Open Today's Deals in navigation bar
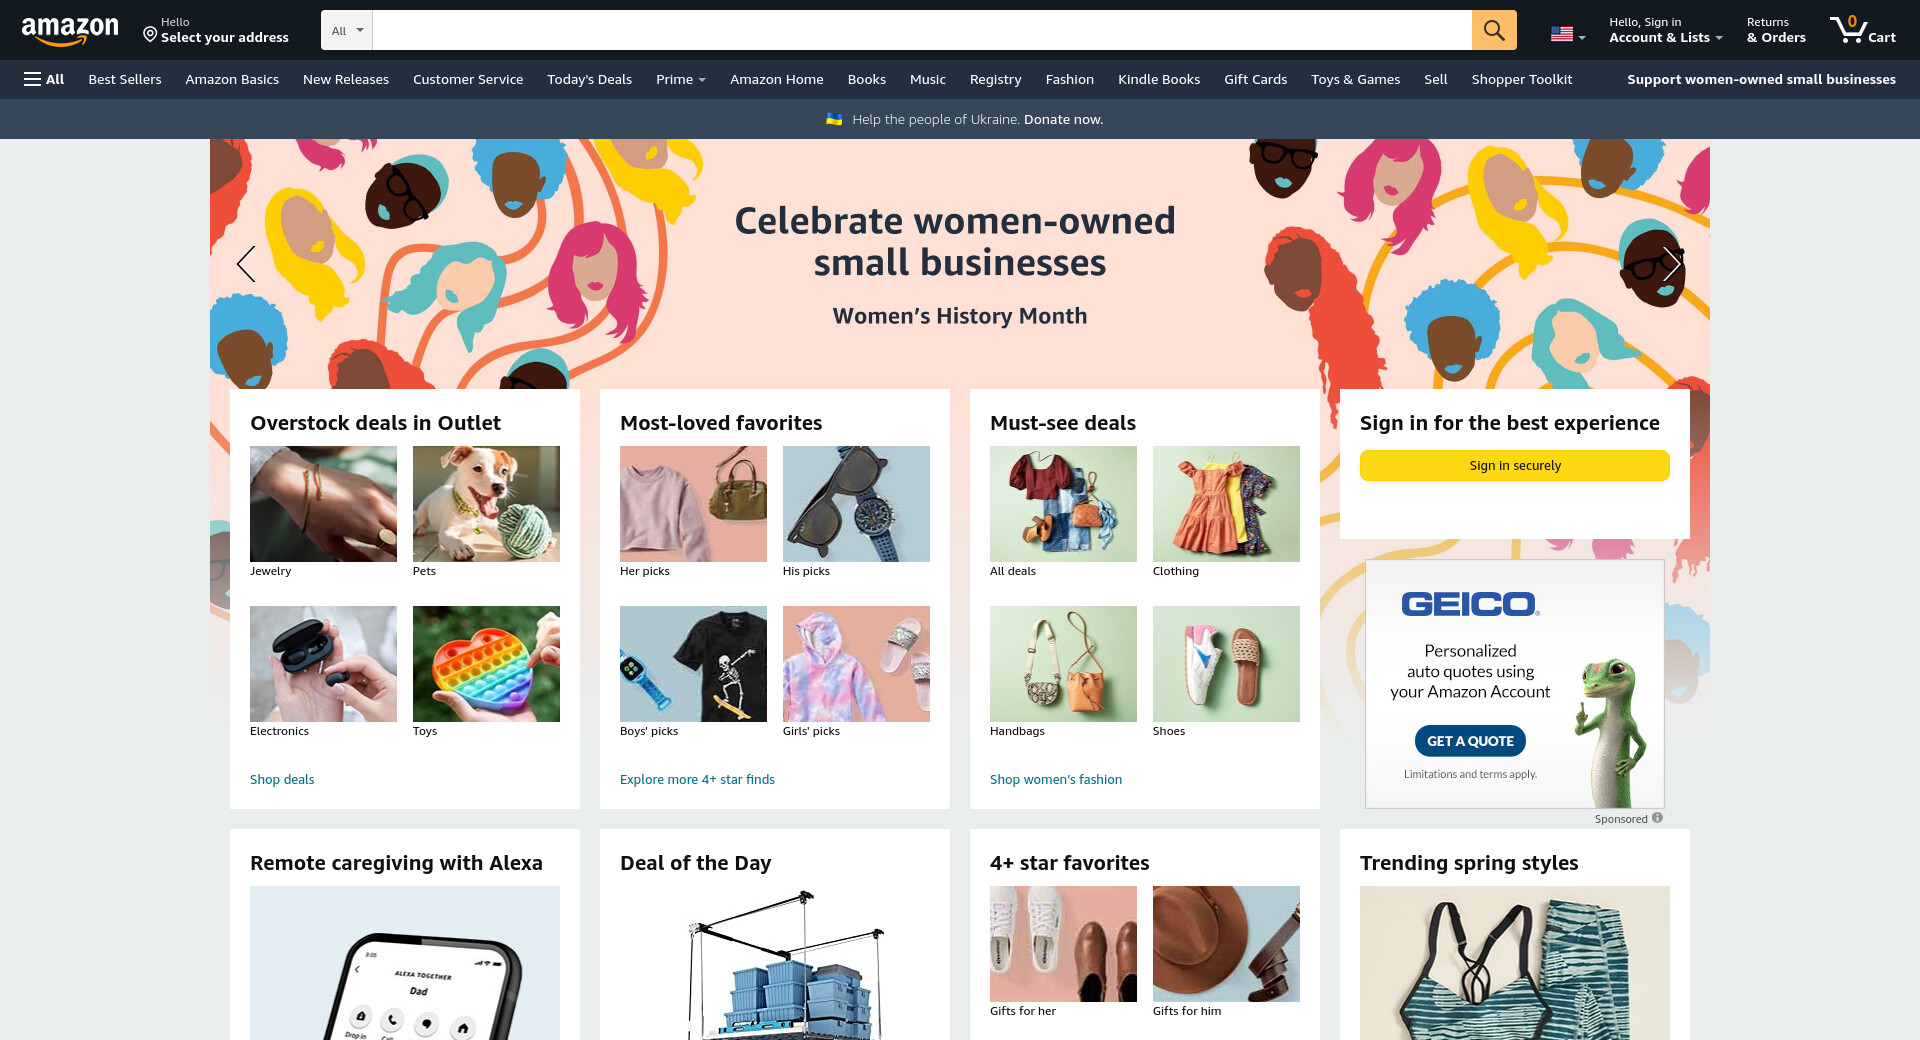Screen dimensions: 1920x1040 (589, 79)
